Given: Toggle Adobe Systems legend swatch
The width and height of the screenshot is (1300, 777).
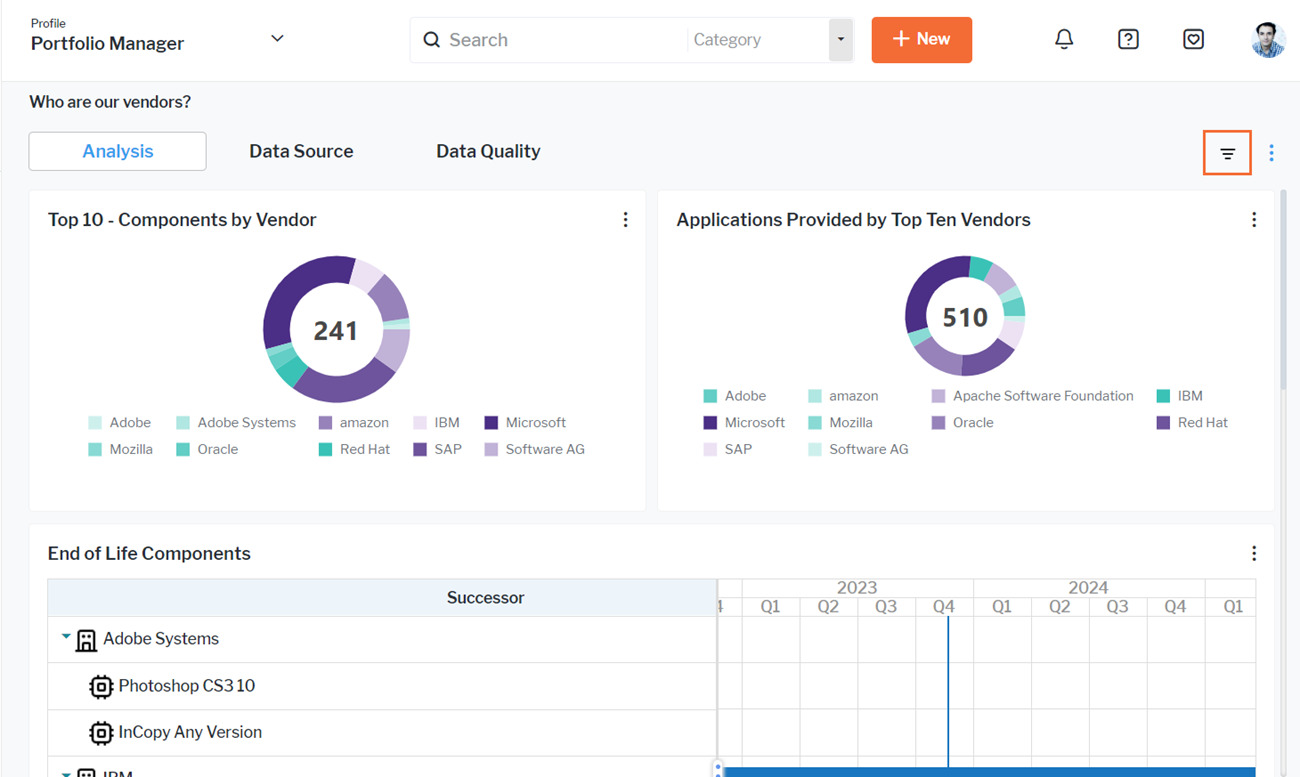Looking at the screenshot, I should point(183,423).
